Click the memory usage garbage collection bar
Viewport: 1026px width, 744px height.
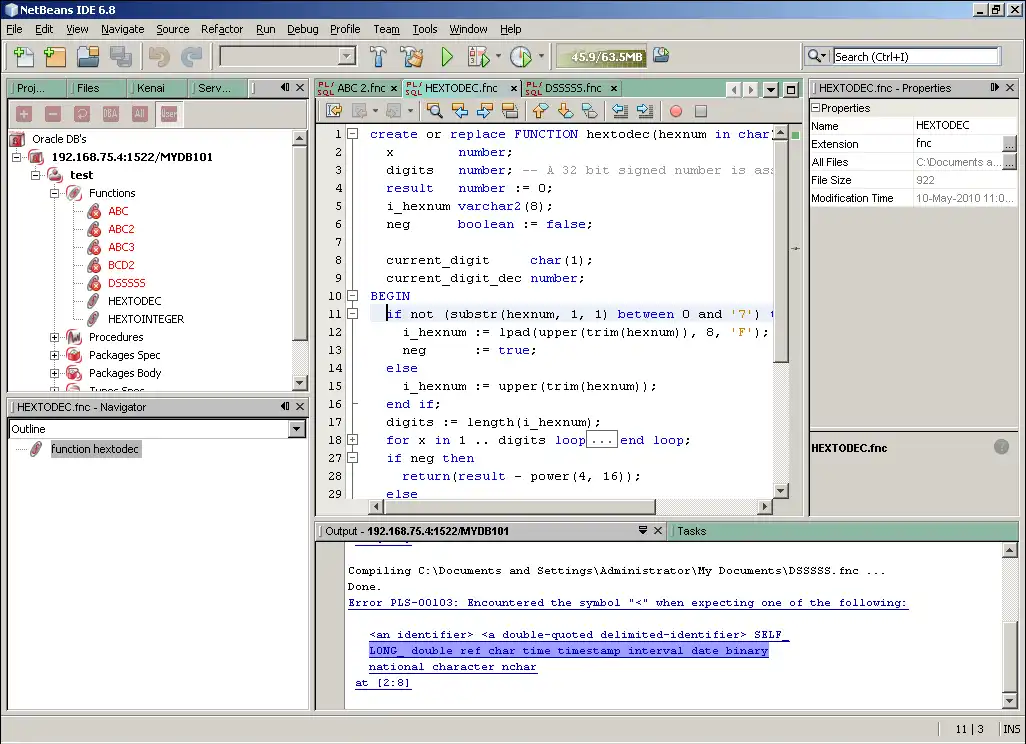601,57
